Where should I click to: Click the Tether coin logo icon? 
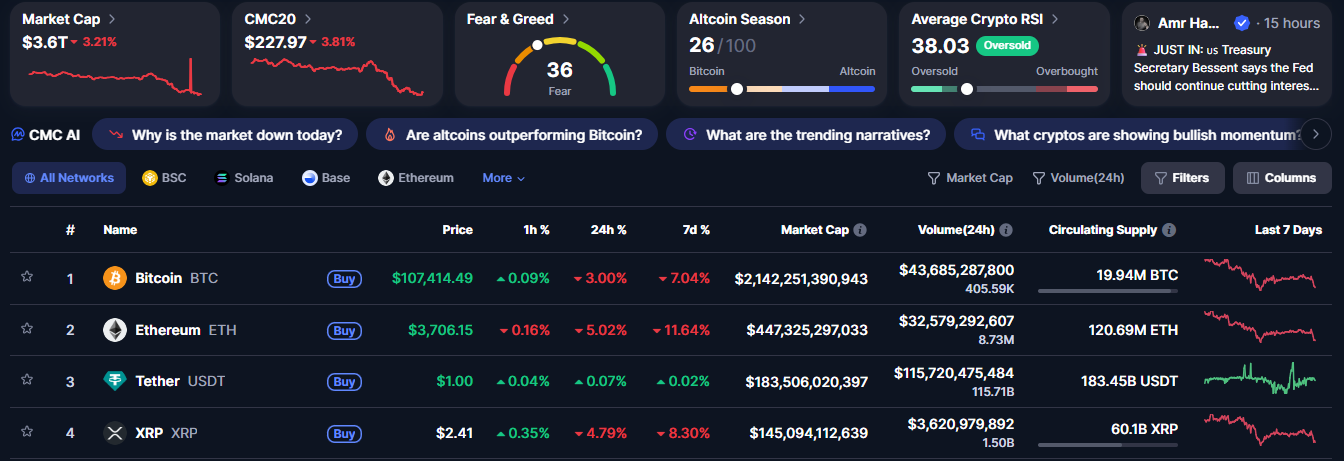point(115,381)
